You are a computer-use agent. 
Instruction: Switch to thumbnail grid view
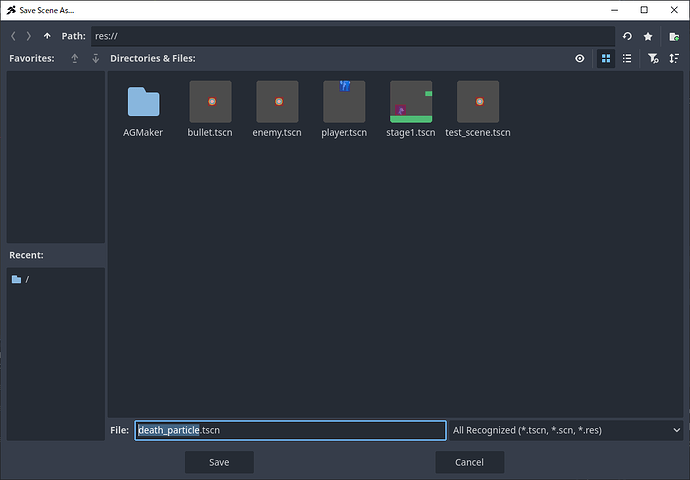(605, 59)
